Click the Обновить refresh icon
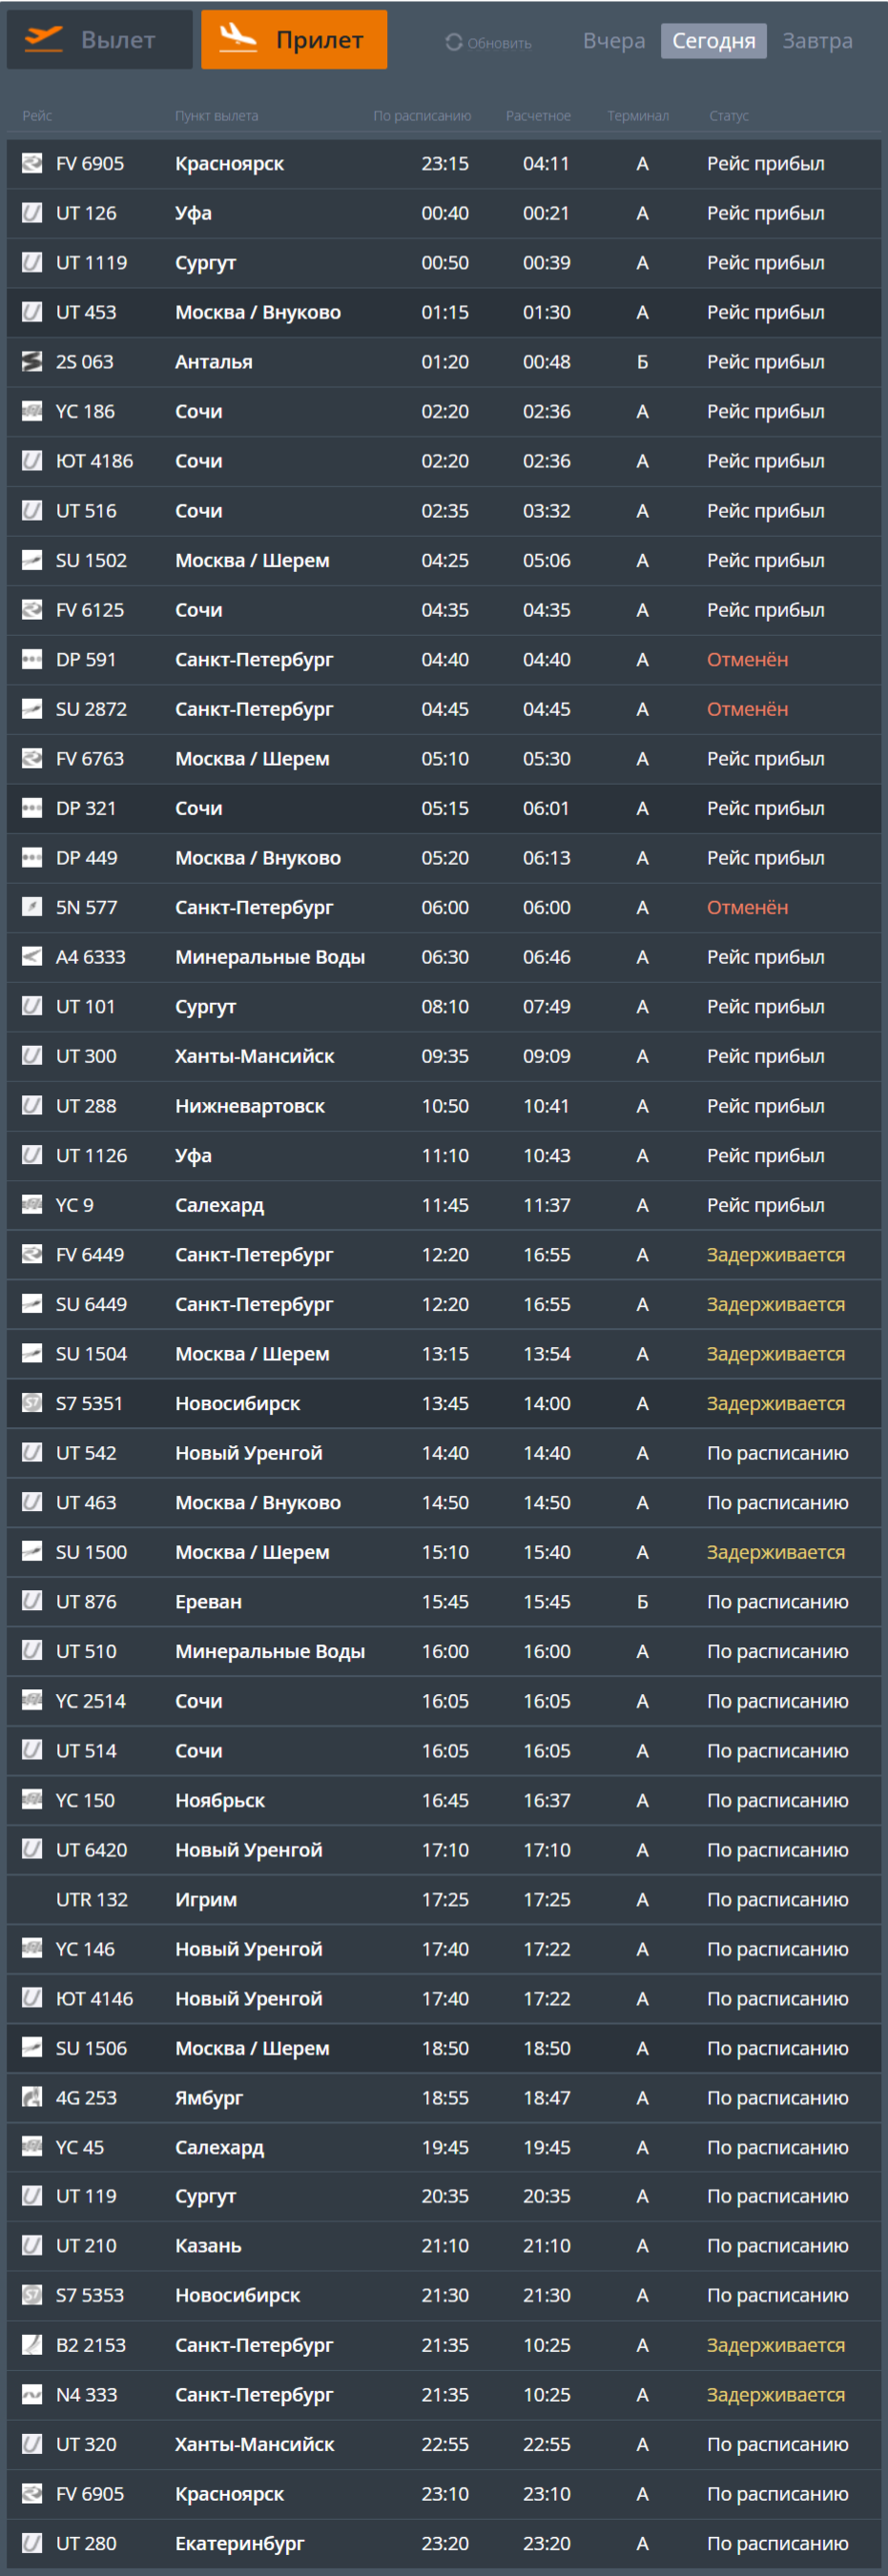 point(454,43)
